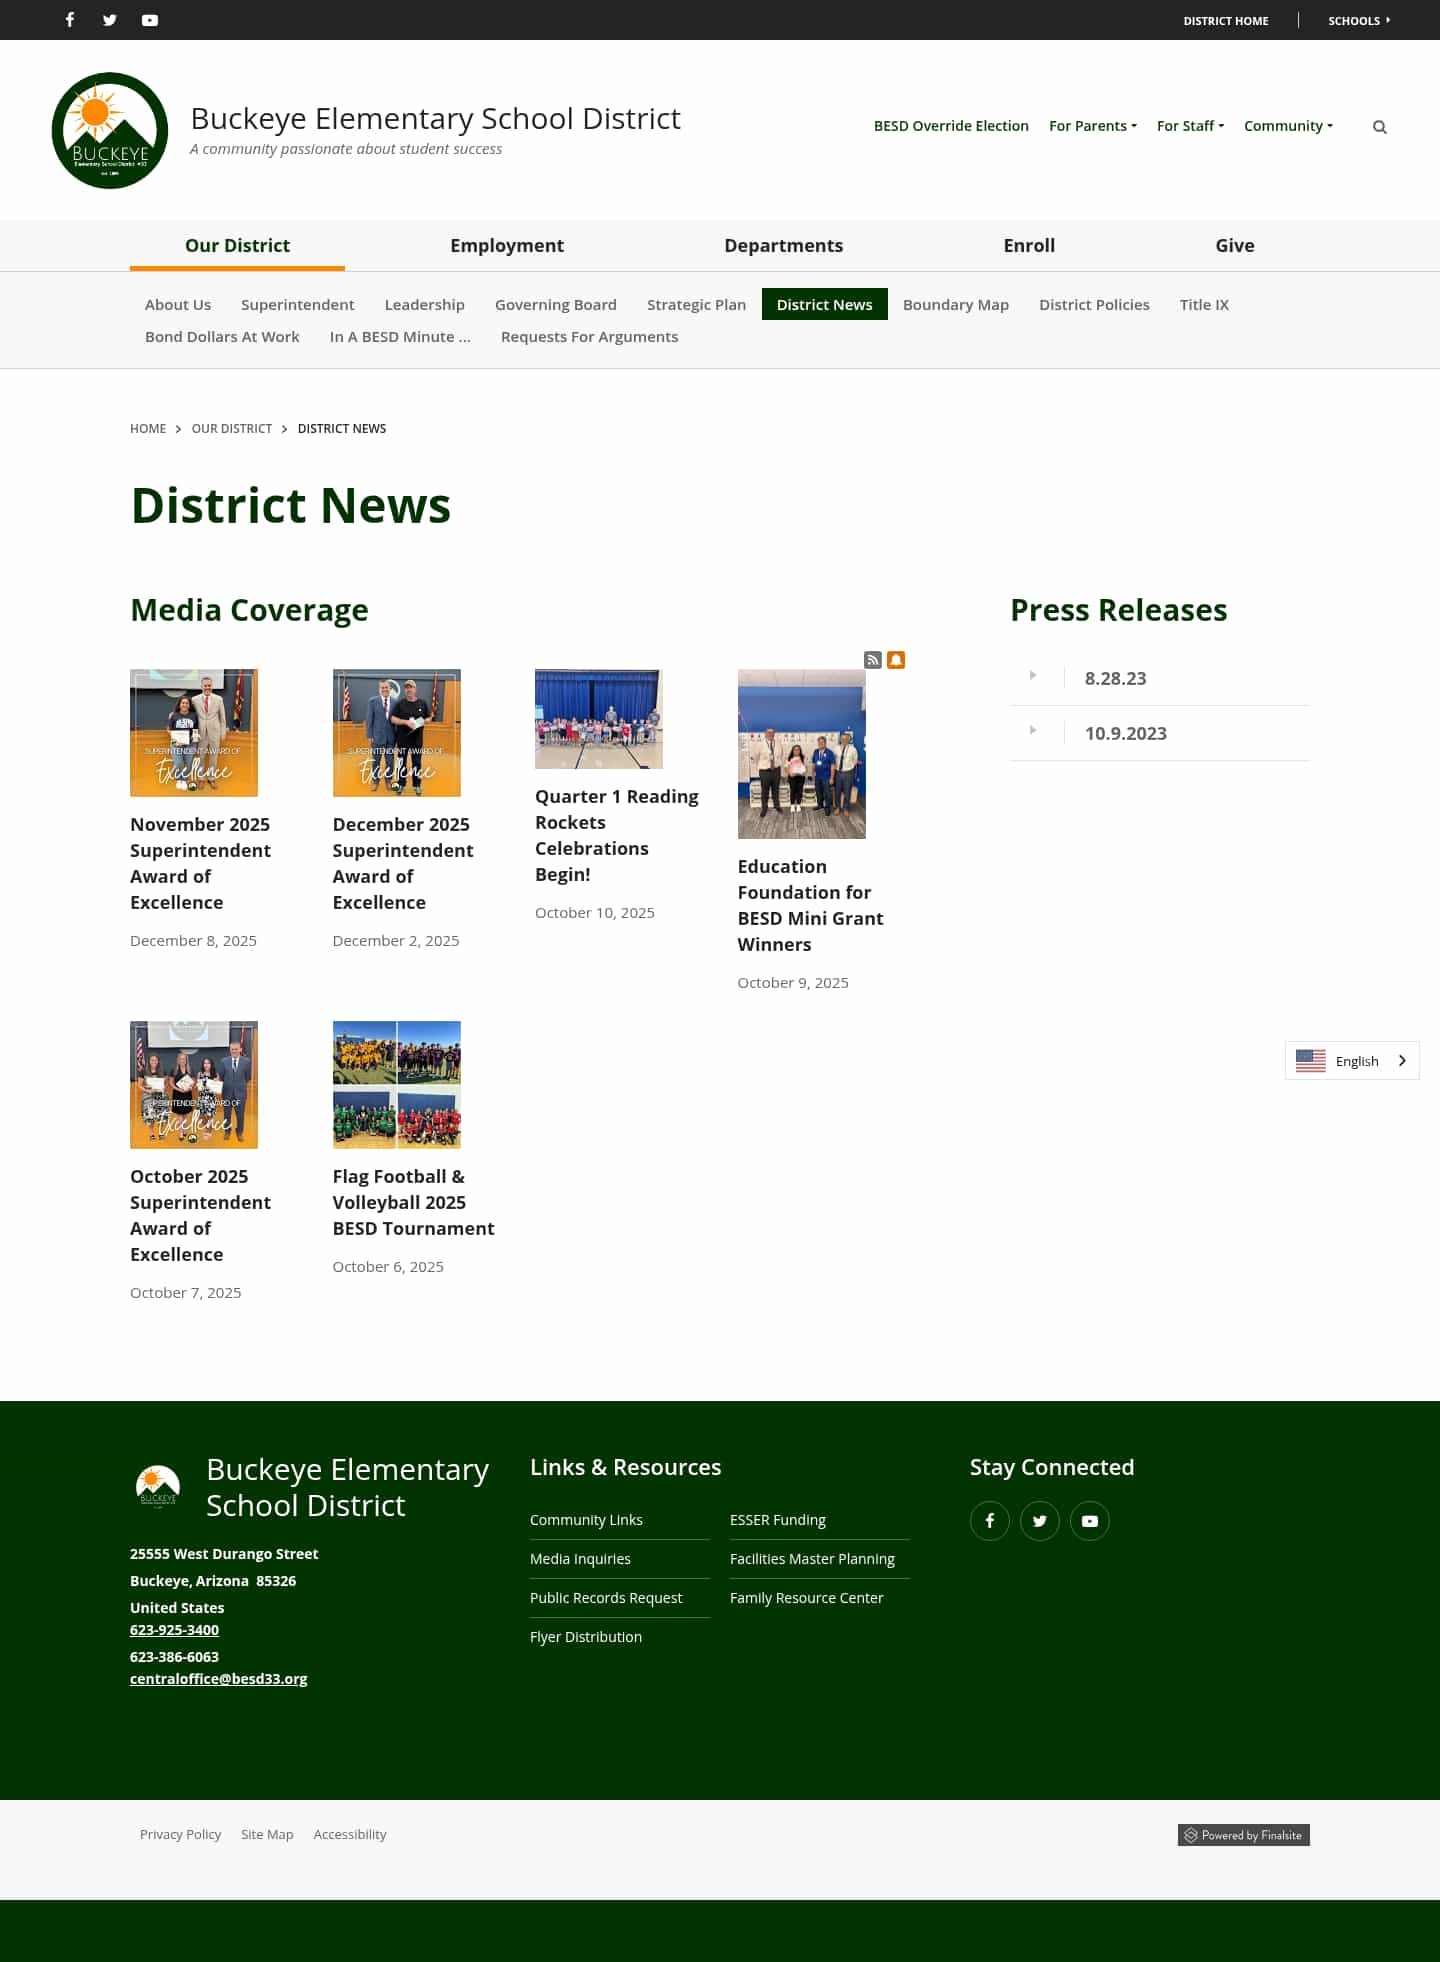The image size is (1440, 1962).
Task: Open the Strategic Plan submenu item
Action: point(696,305)
